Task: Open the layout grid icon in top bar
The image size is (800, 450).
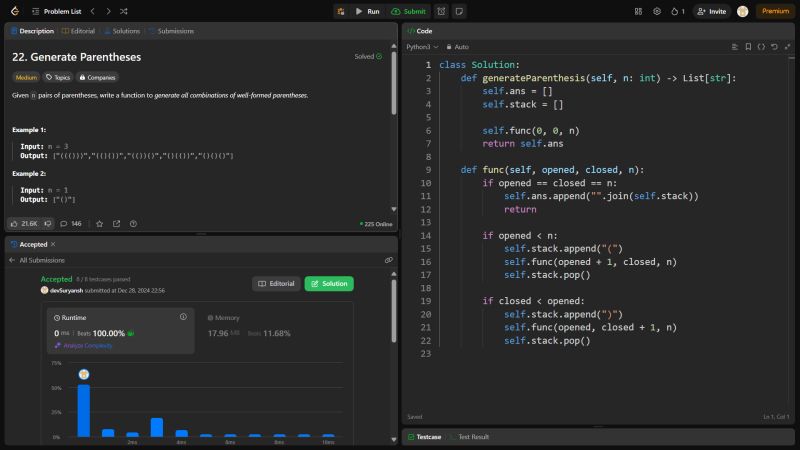Action: (x=638, y=11)
